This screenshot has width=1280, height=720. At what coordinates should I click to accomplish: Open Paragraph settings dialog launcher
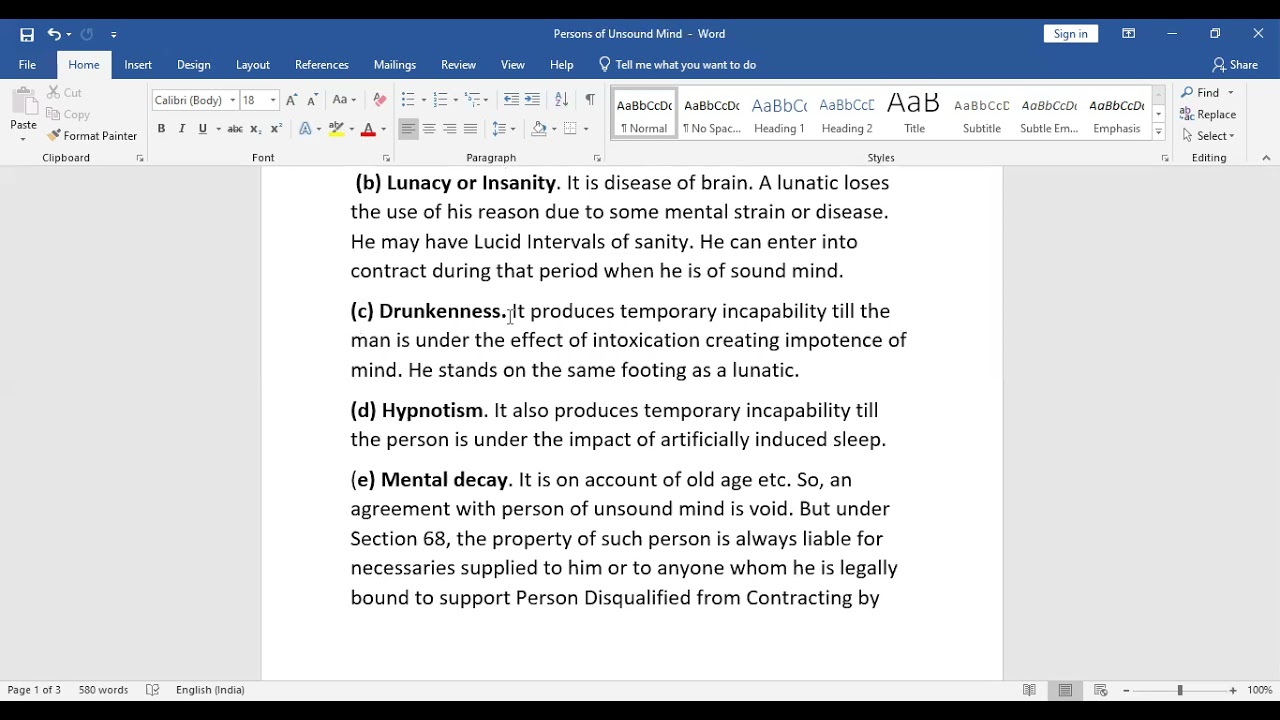point(597,158)
